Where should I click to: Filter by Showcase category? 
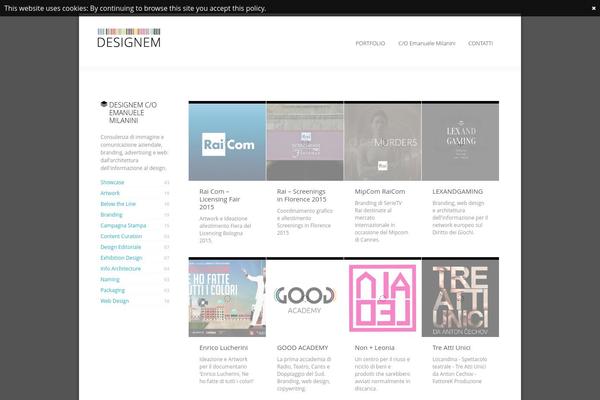click(112, 182)
